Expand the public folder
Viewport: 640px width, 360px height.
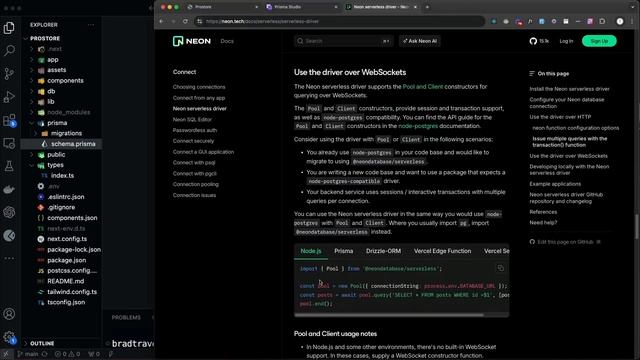pos(56,155)
